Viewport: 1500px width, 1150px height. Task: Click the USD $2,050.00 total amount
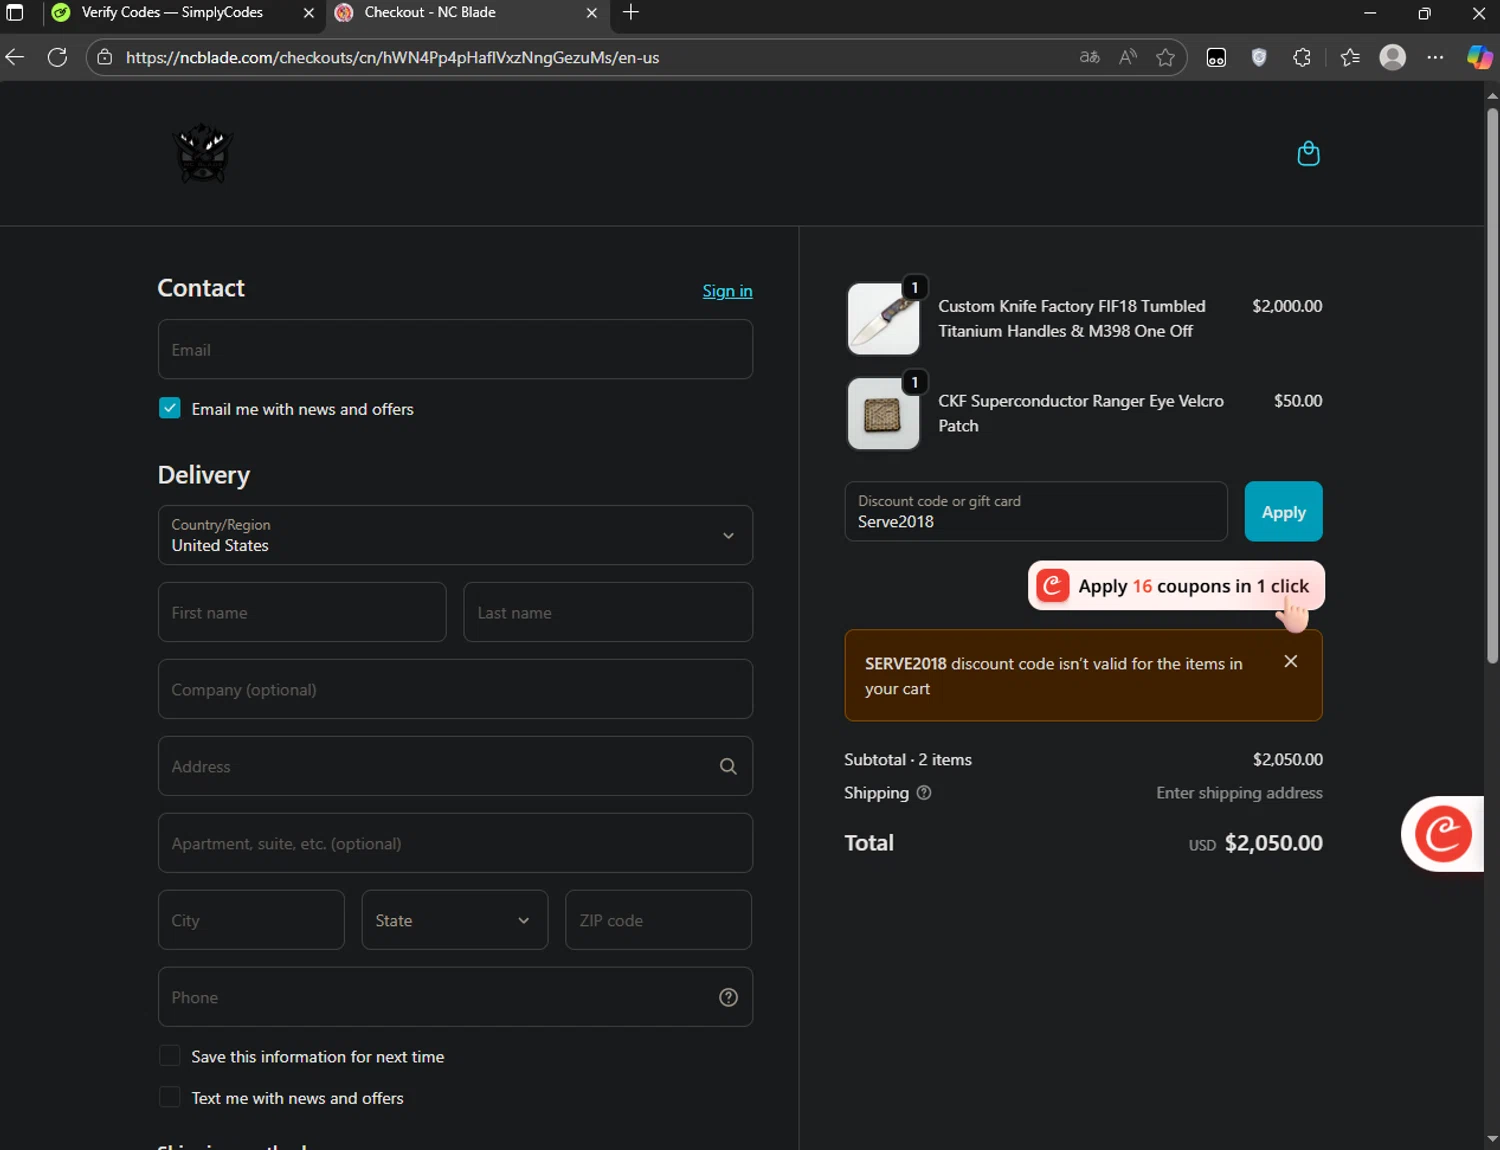pos(1255,843)
